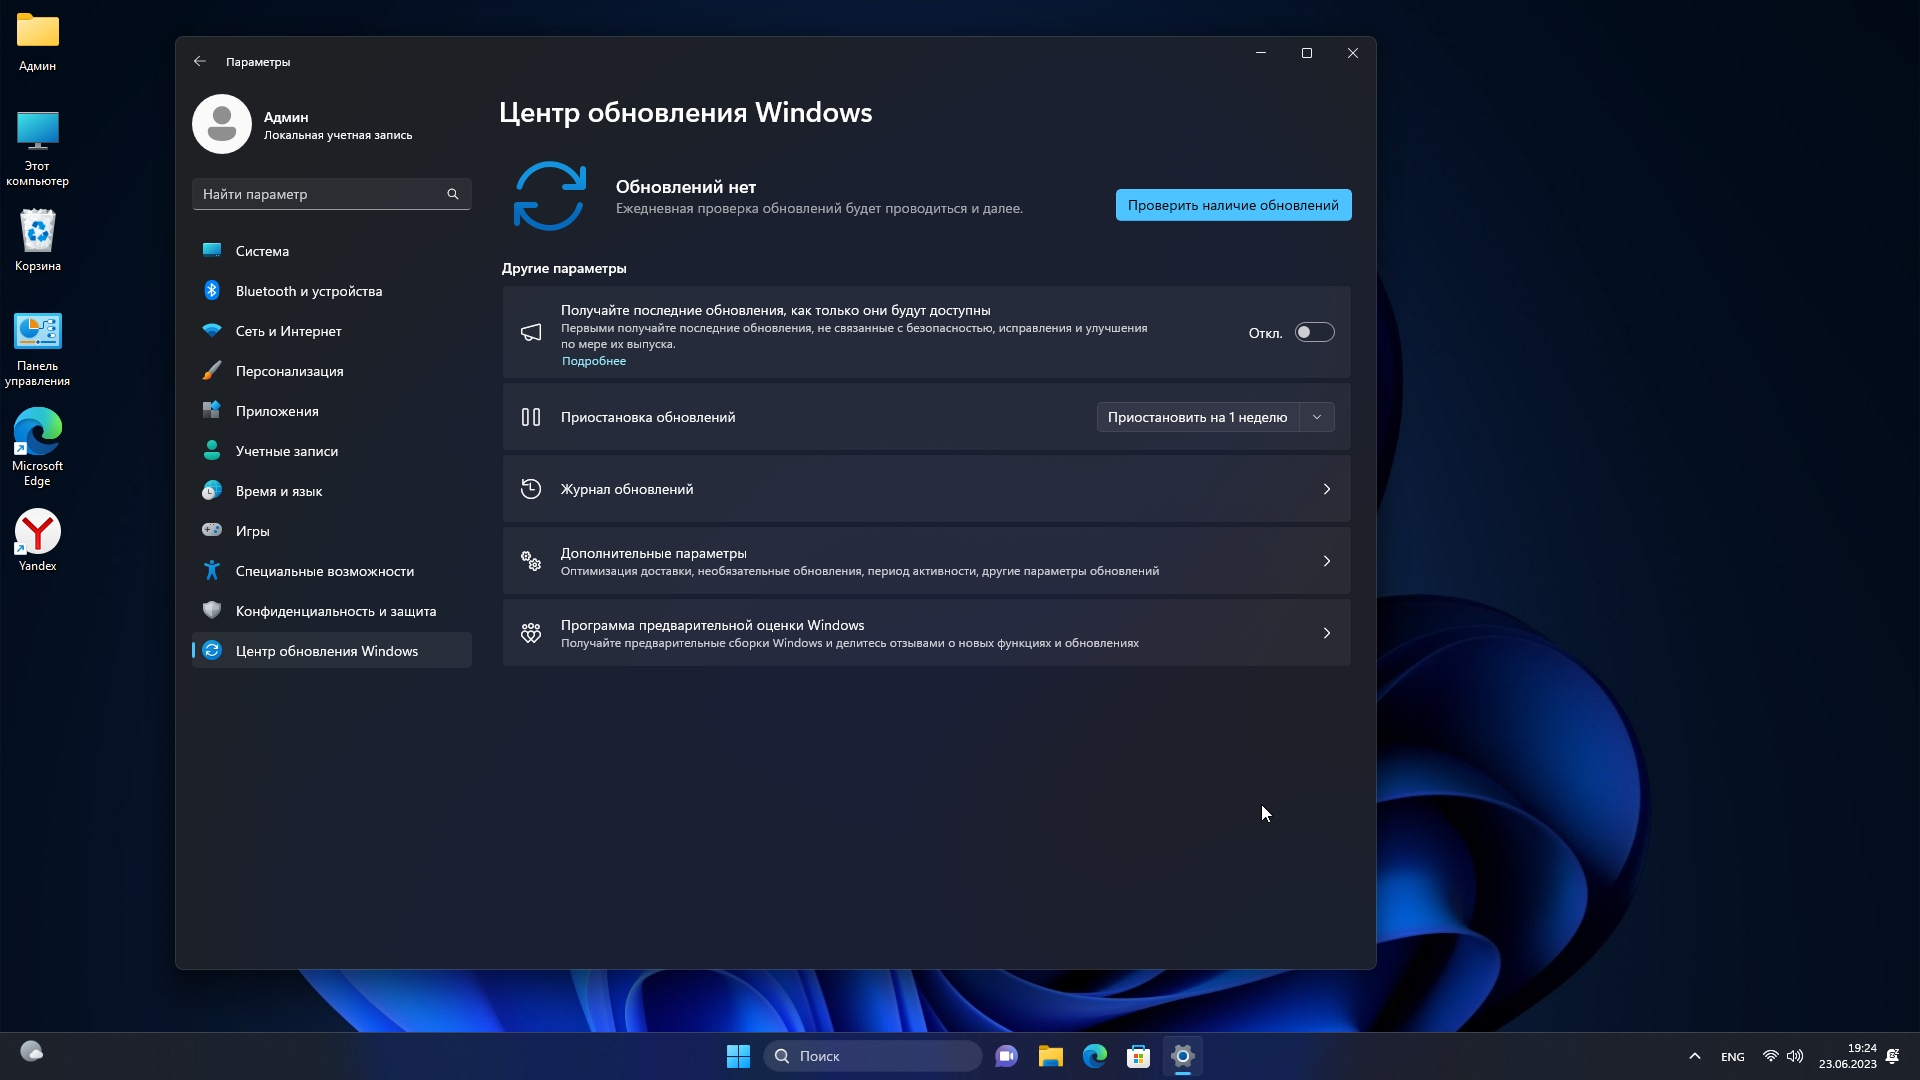Click the search magnifier in Найти параметр

(453, 194)
